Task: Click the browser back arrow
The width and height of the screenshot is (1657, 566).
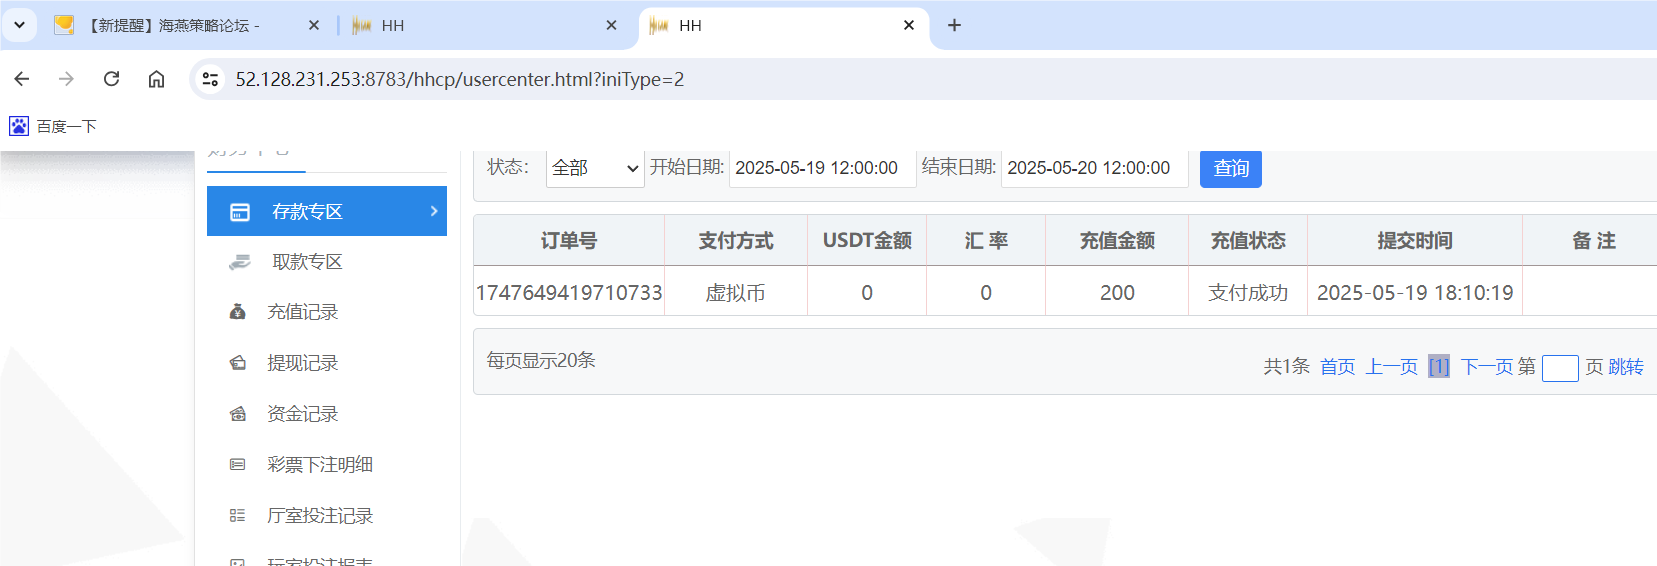Action: (22, 79)
